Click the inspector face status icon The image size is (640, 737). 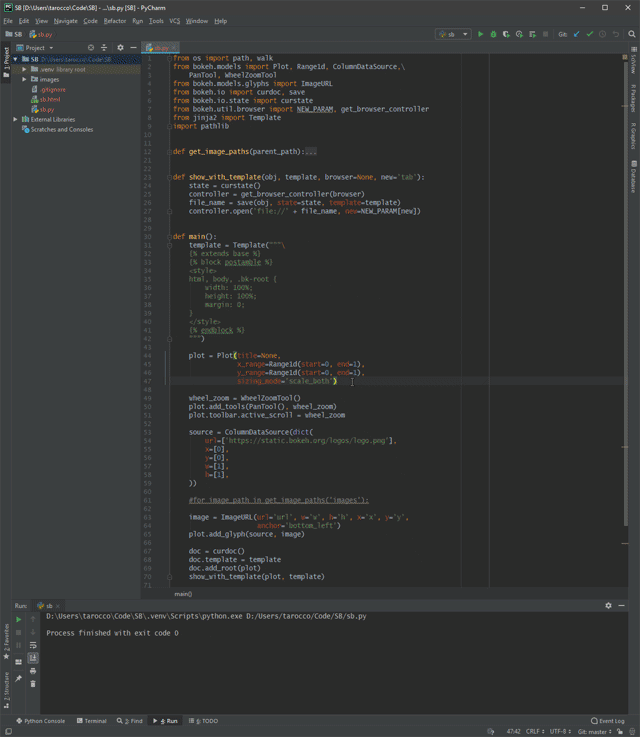coord(632,731)
